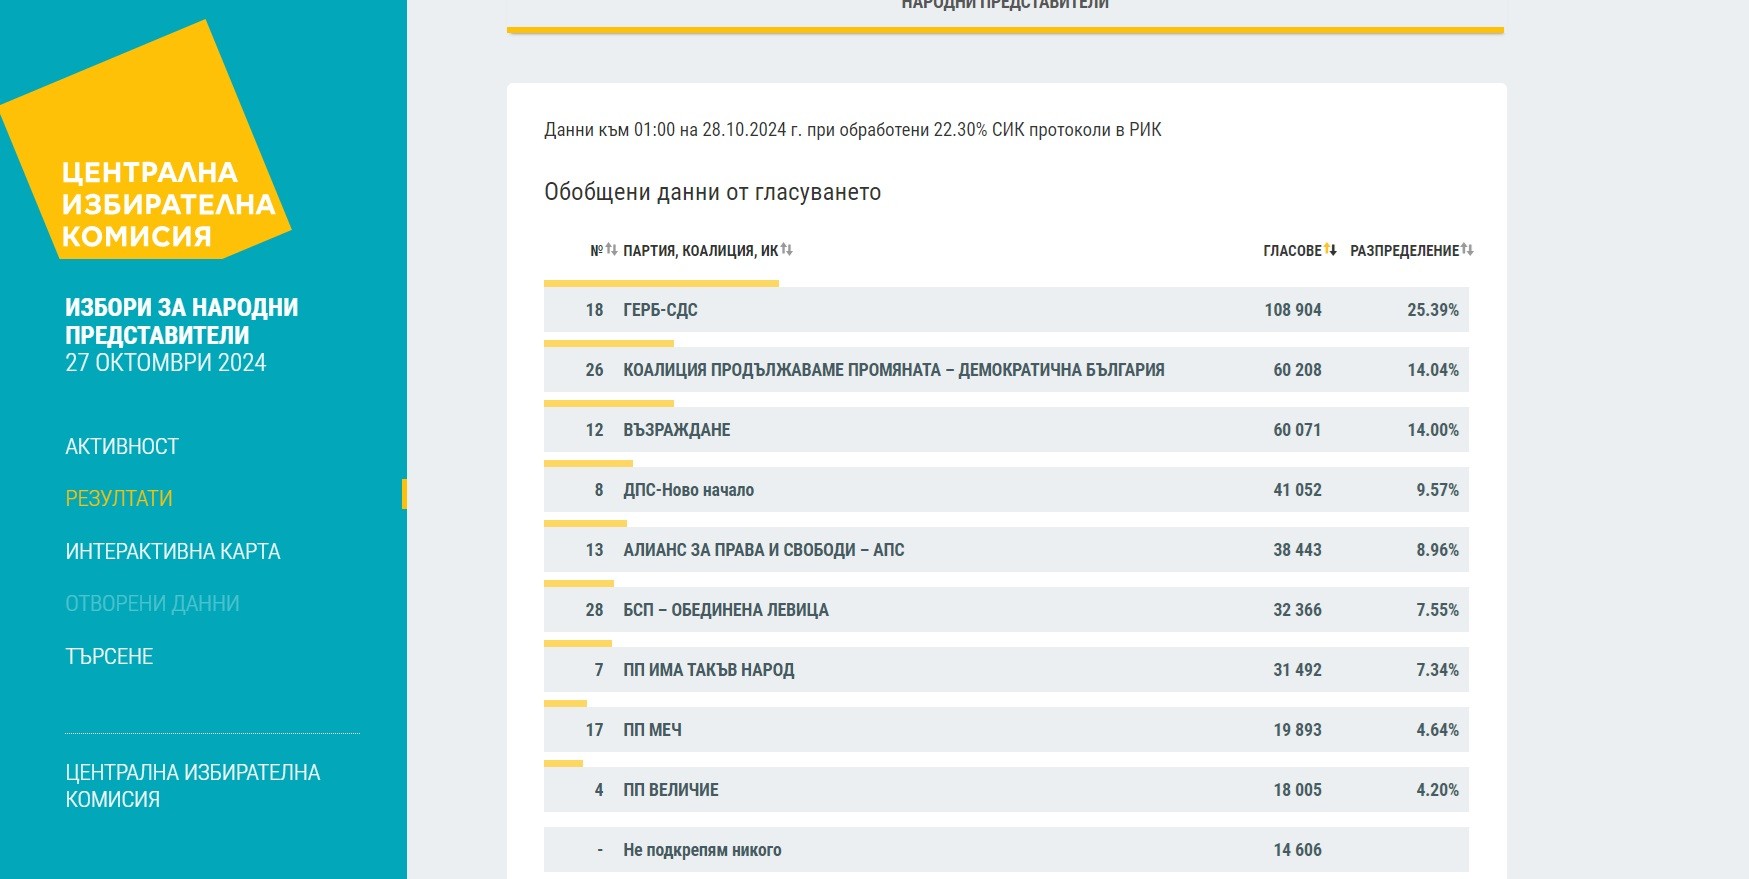This screenshot has width=1749, height=879.
Task: Click the ИЗБОРИ ЗА НАРОДНИ ПРЕДСТАВИТЕЛИ title
Action: click(182, 321)
